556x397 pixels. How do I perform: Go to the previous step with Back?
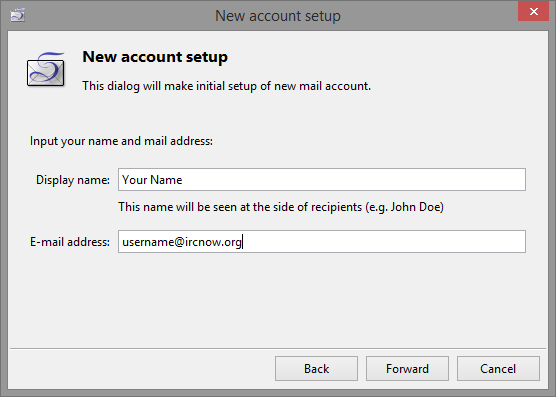click(x=316, y=369)
